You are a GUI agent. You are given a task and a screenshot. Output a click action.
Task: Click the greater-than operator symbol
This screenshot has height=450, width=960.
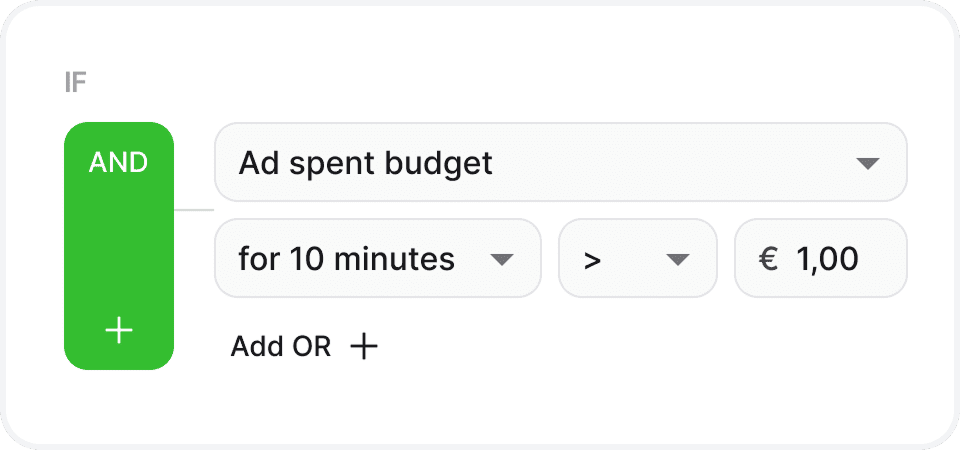tap(593, 261)
